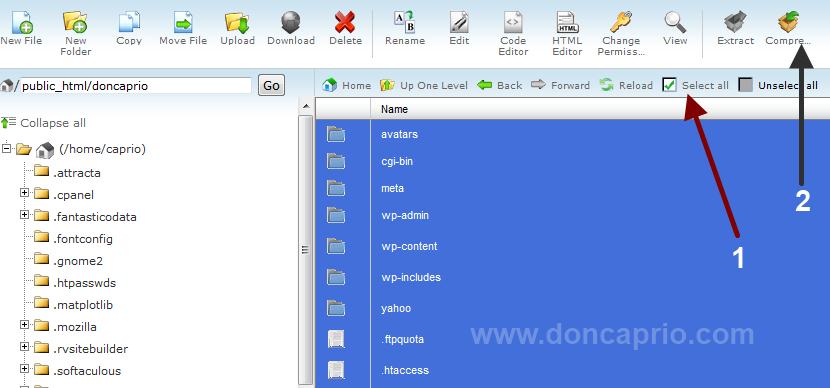
Task: Select the yahoo folder row
Action: click(572, 308)
